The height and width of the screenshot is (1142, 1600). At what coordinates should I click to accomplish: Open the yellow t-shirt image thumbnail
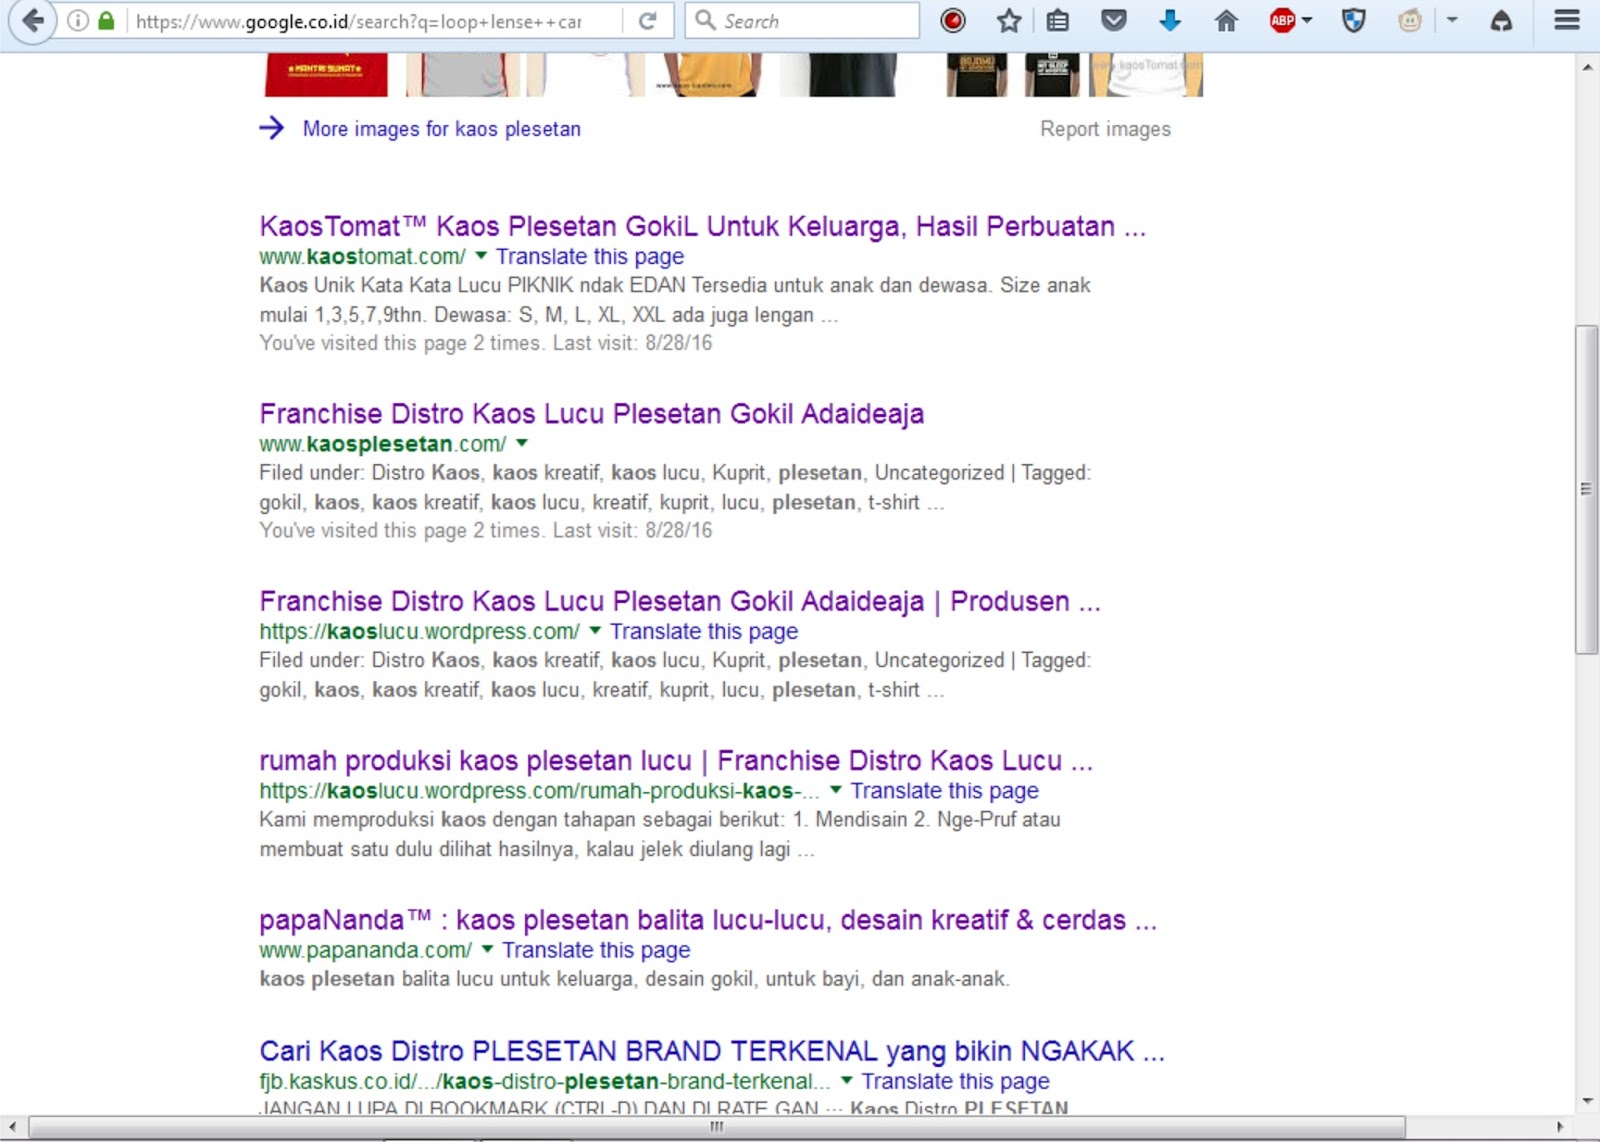pyautogui.click(x=709, y=75)
